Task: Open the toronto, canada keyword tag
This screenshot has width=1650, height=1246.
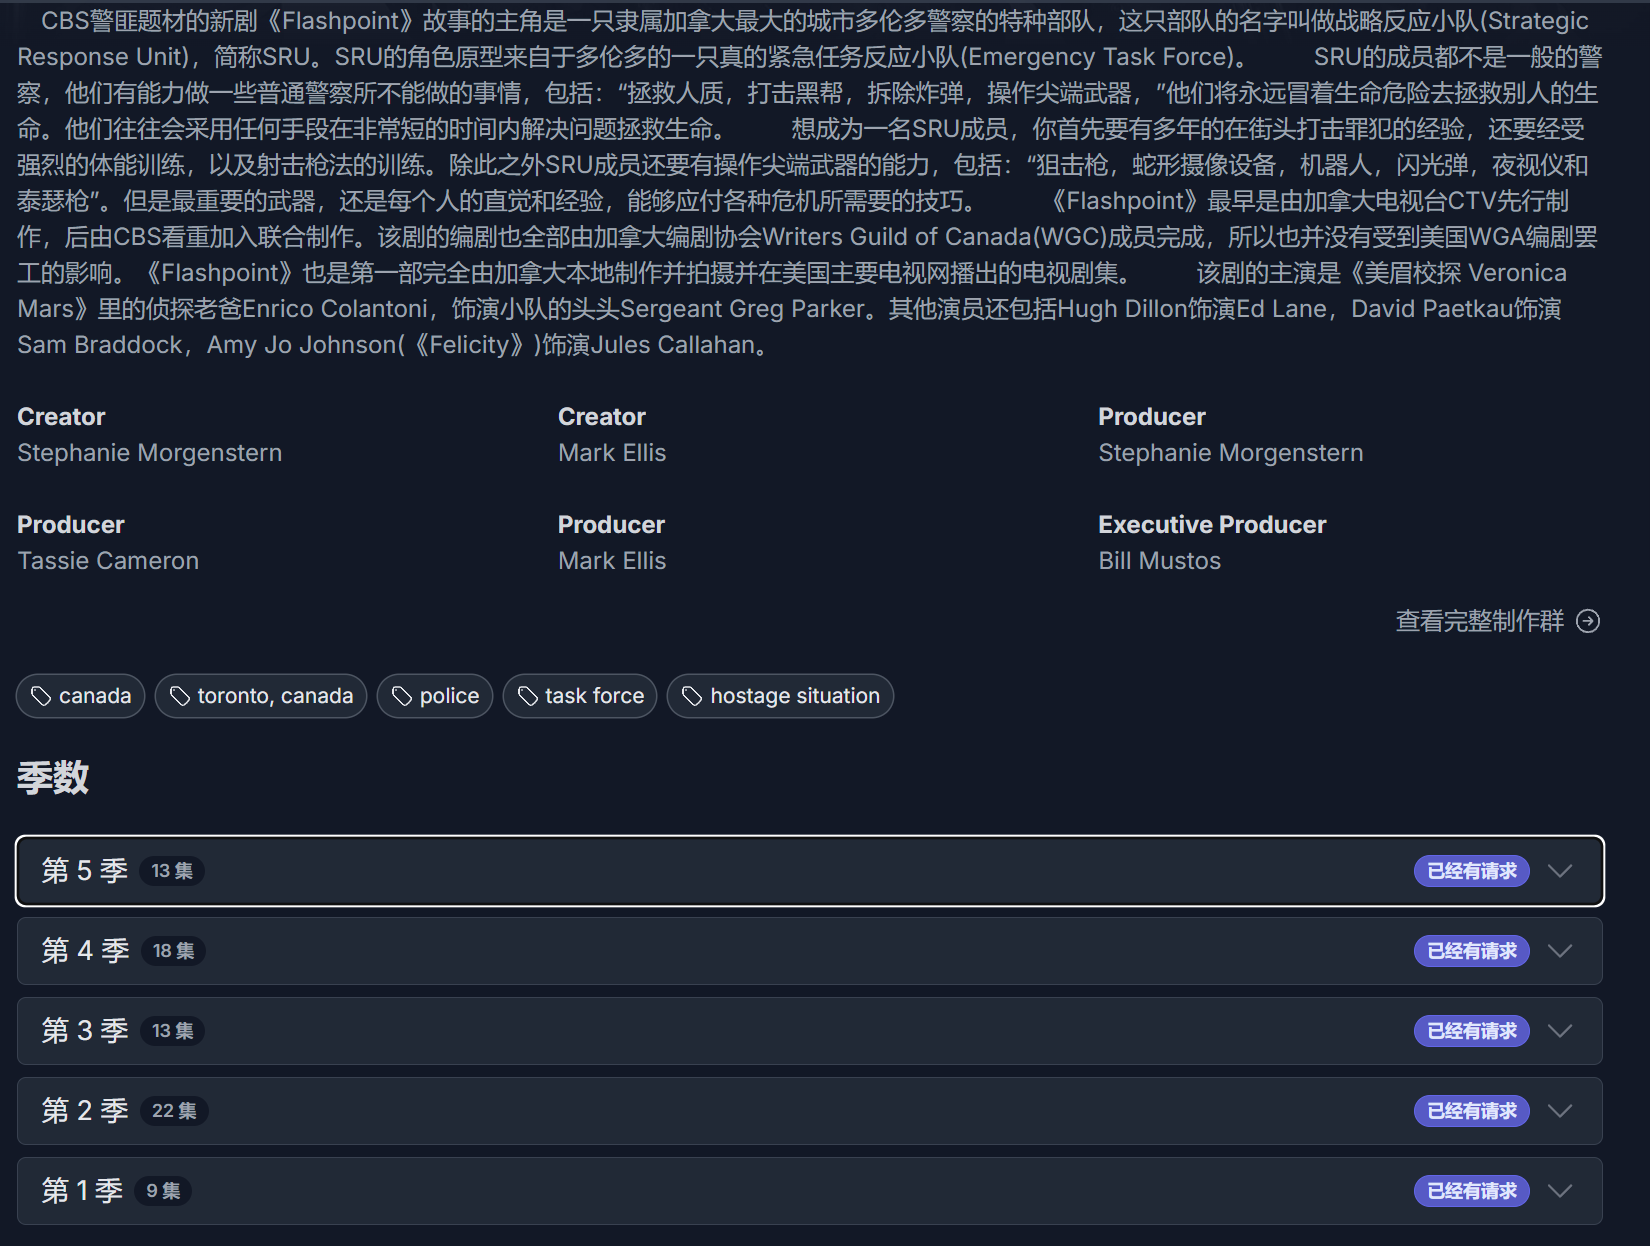Action: point(260,696)
